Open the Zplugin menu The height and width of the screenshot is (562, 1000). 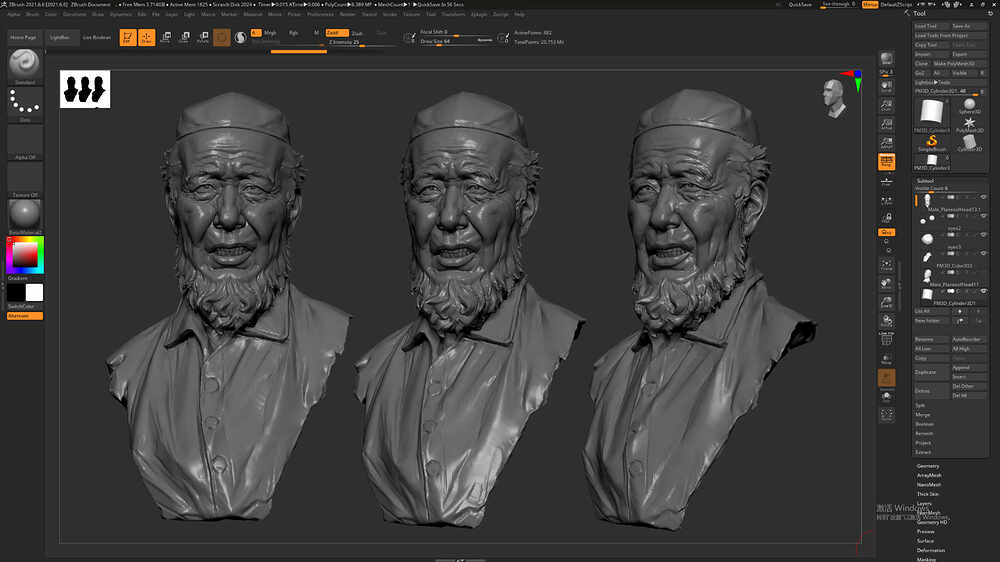pyautogui.click(x=478, y=14)
